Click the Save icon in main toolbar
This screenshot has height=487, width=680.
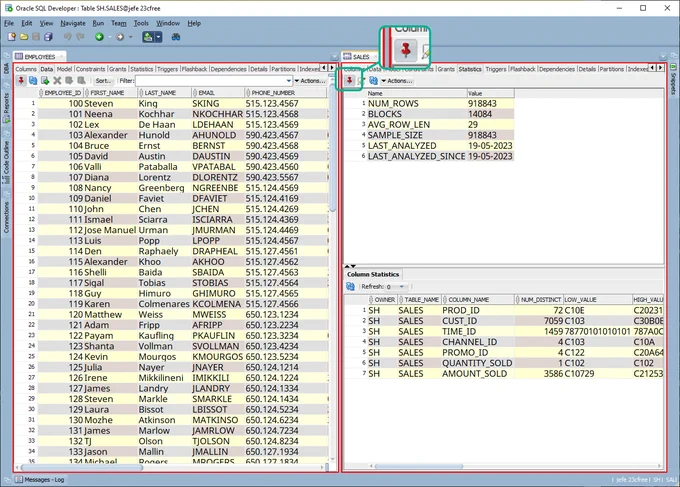click(x=36, y=37)
